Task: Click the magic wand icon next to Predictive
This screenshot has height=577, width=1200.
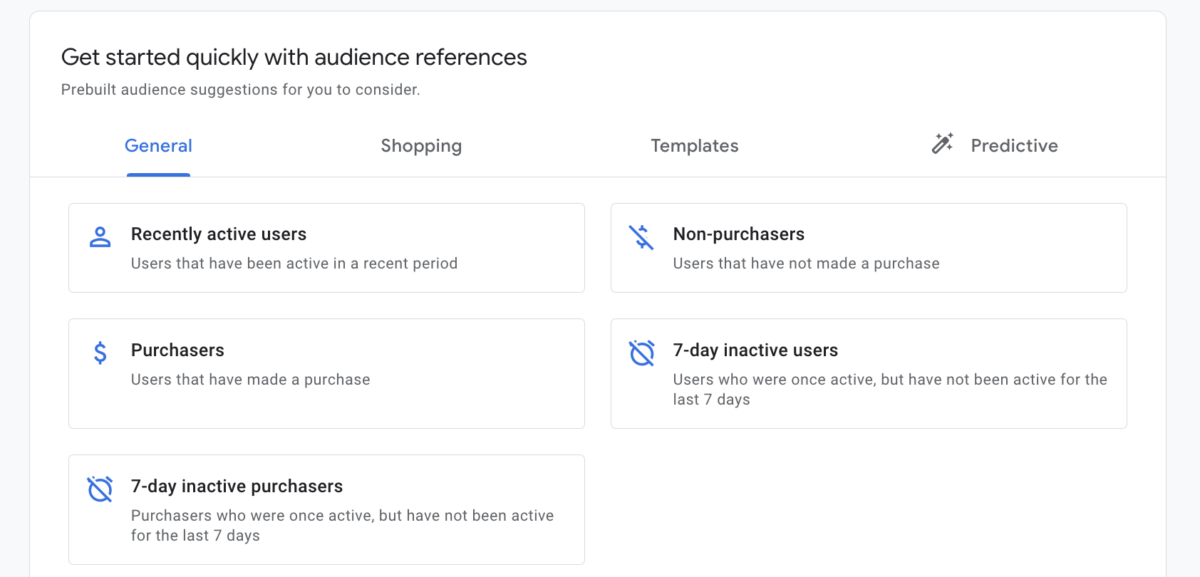Action: click(x=941, y=144)
